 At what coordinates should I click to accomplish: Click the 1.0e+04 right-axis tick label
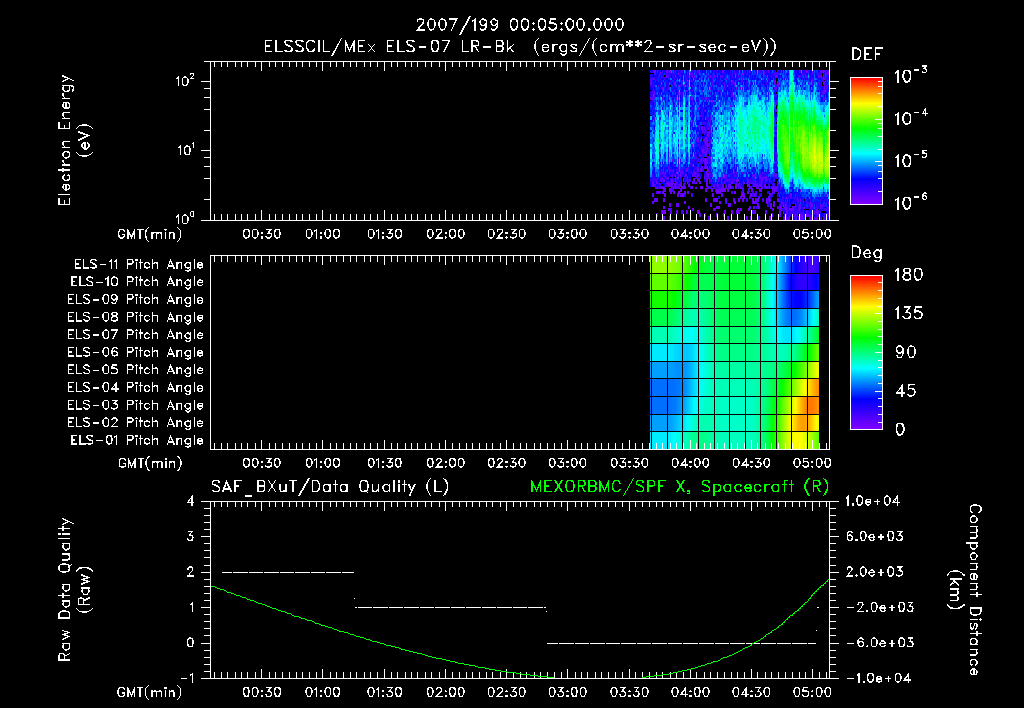(x=872, y=502)
